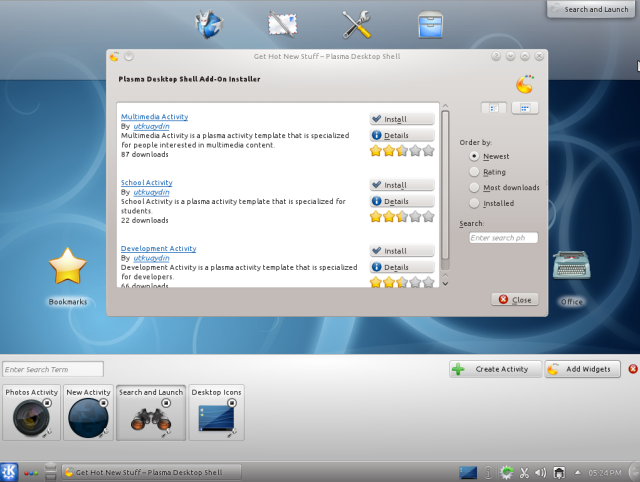Select Newest ordering radio button

pos(474,156)
